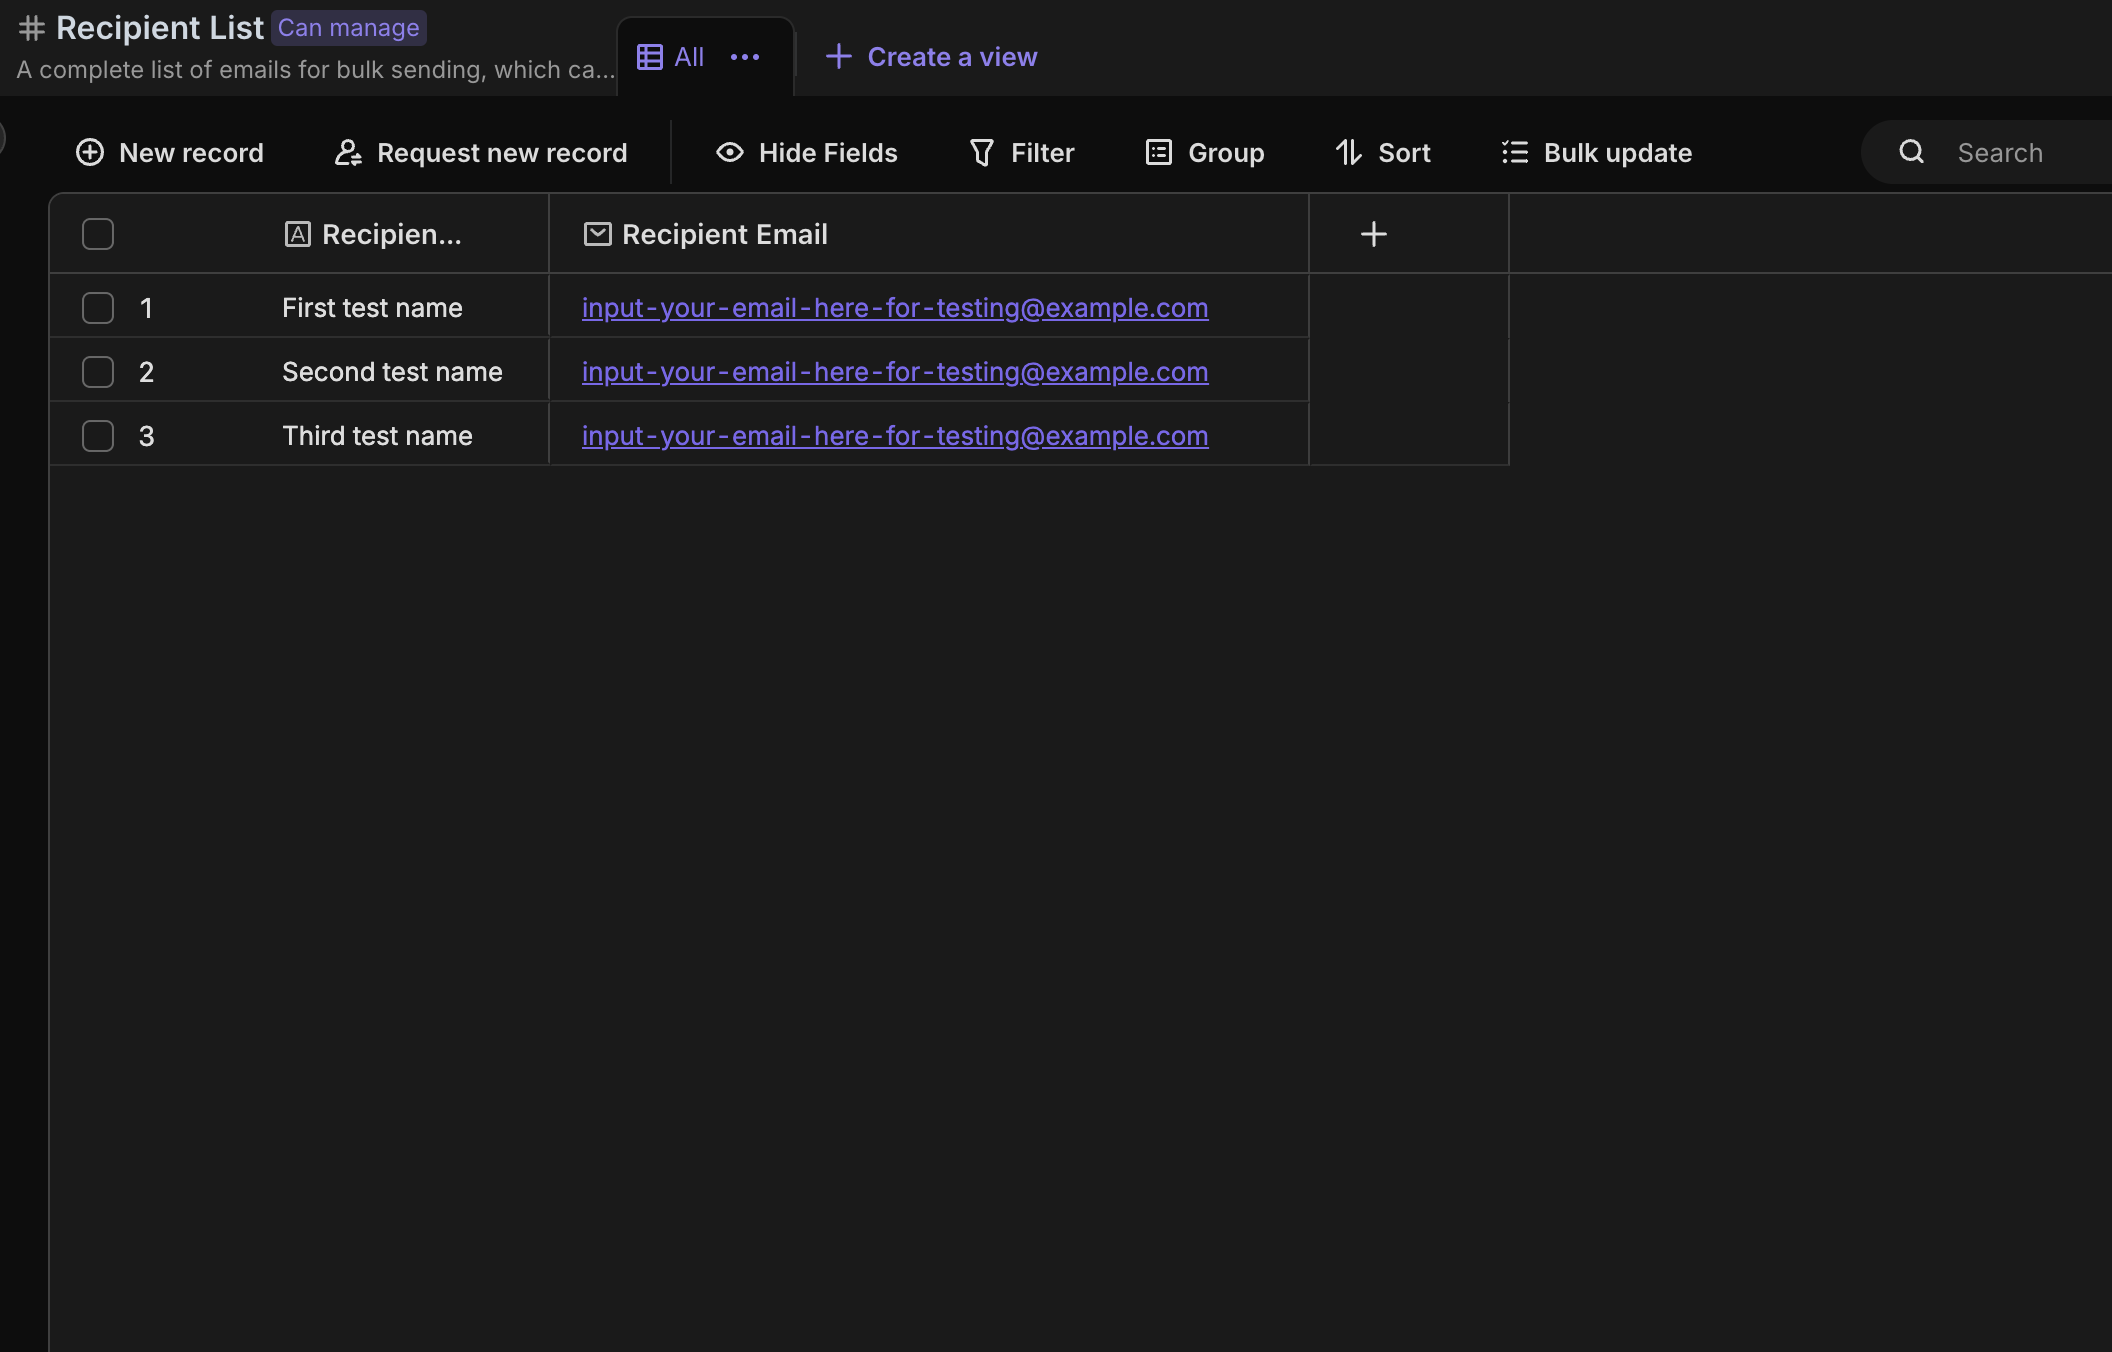Click the Search magnifier icon
Image resolution: width=2112 pixels, height=1352 pixels.
1910,149
